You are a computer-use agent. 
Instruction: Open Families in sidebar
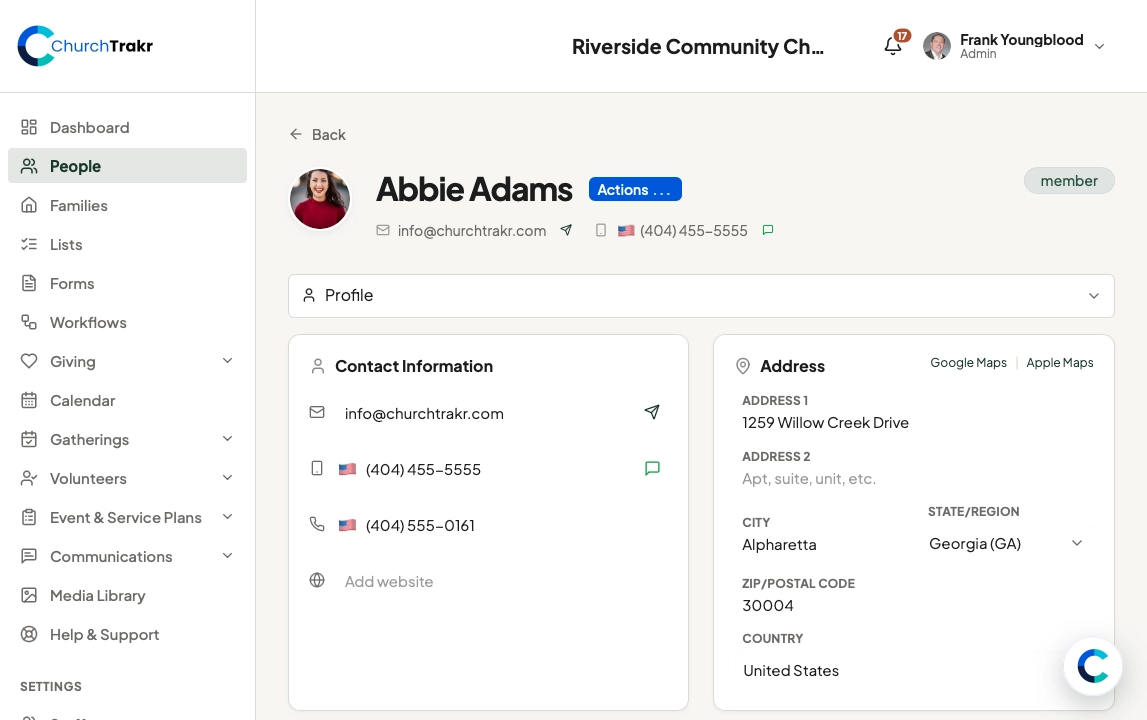pyautogui.click(x=127, y=206)
